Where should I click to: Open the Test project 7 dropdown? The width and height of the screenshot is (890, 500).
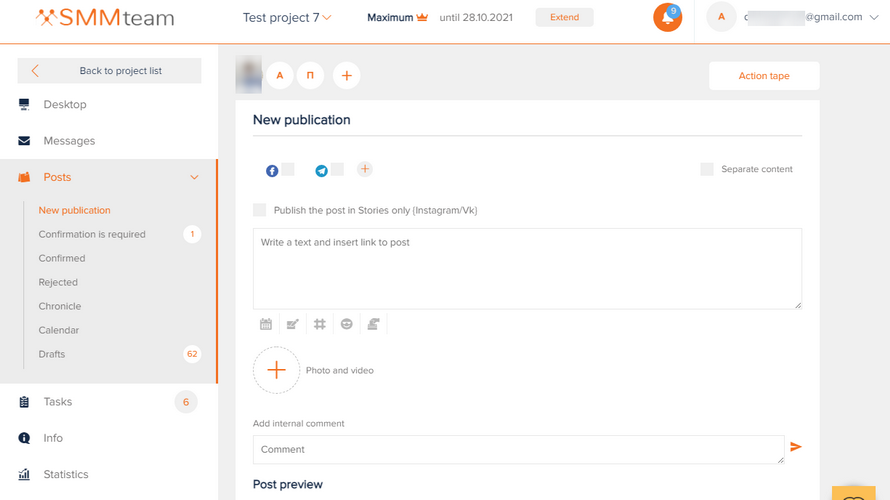coord(287,18)
